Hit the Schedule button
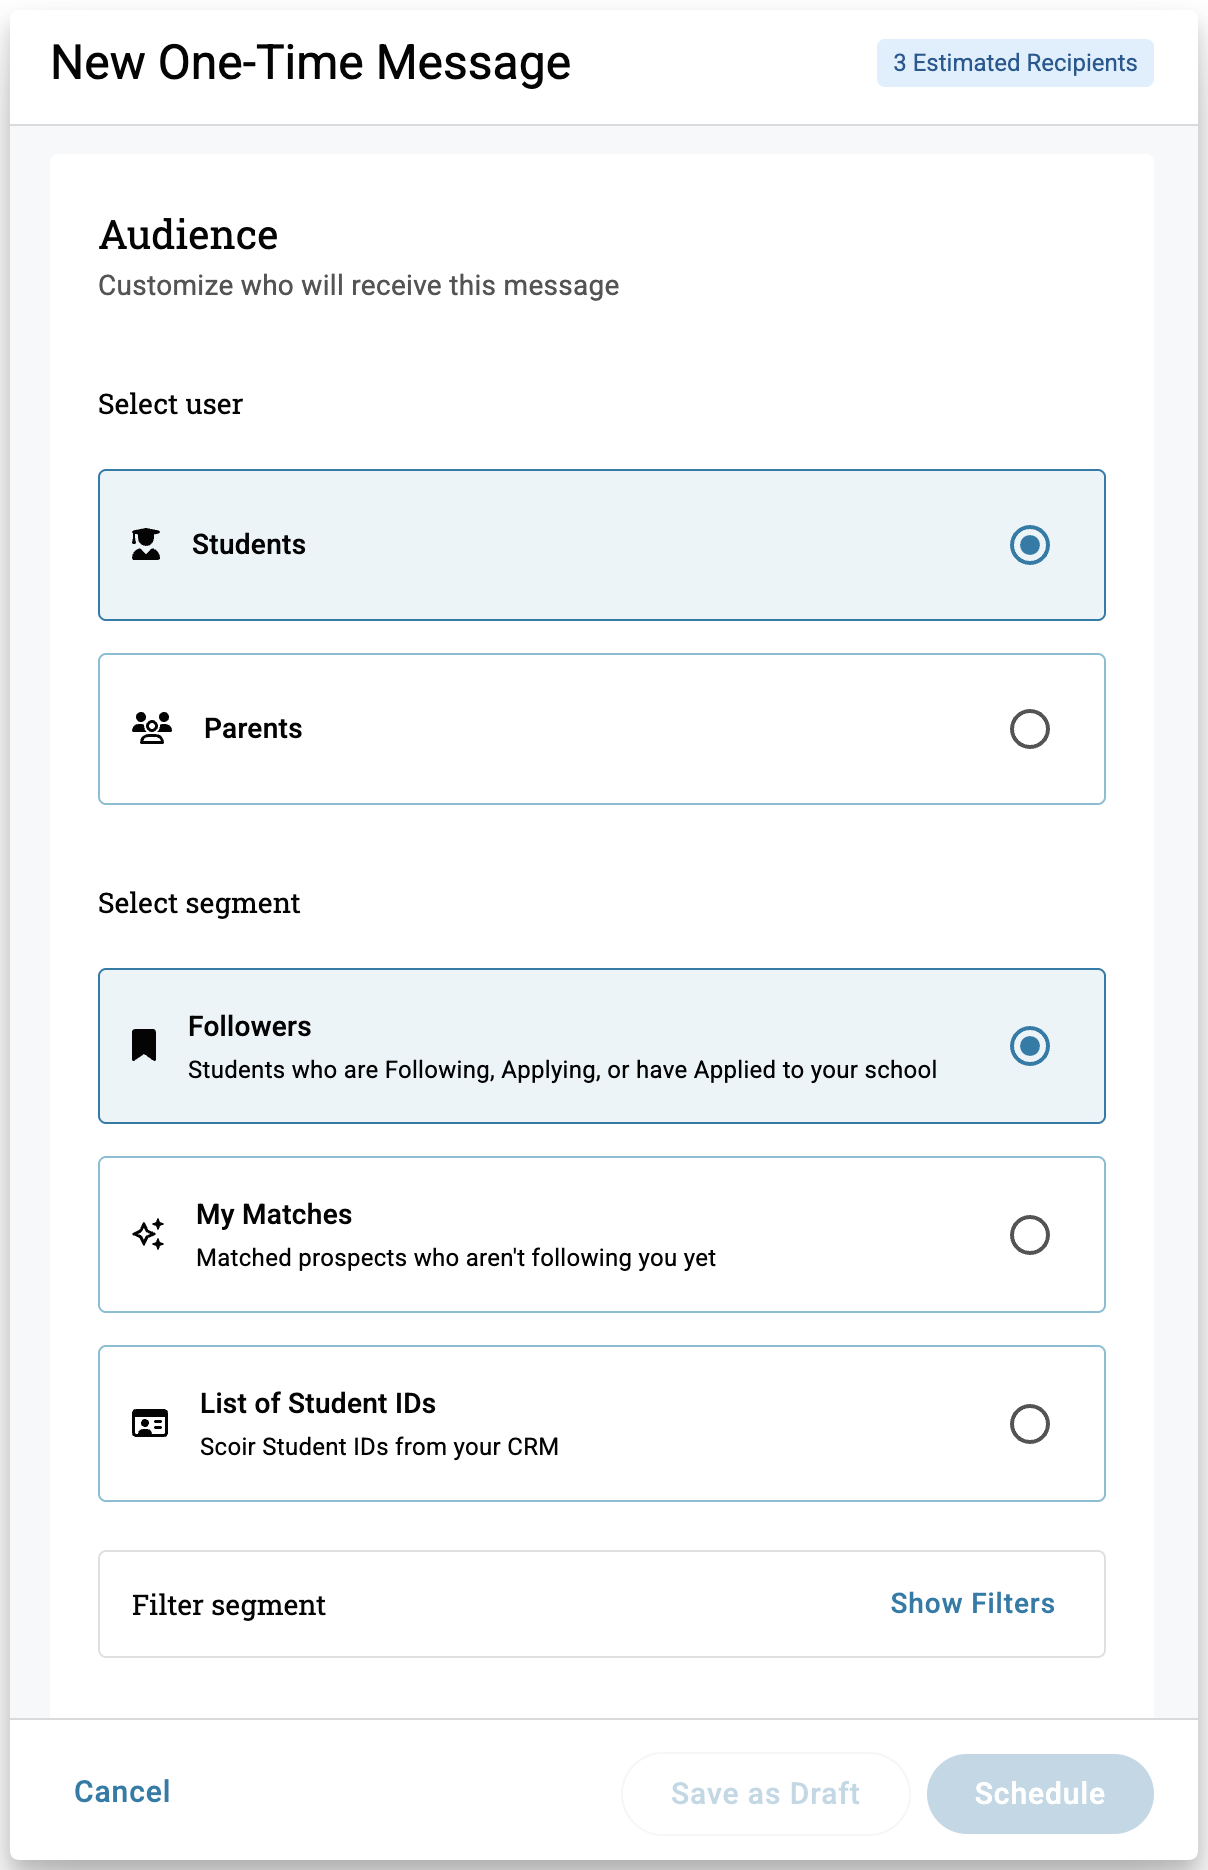This screenshot has height=1870, width=1208. [x=1039, y=1793]
